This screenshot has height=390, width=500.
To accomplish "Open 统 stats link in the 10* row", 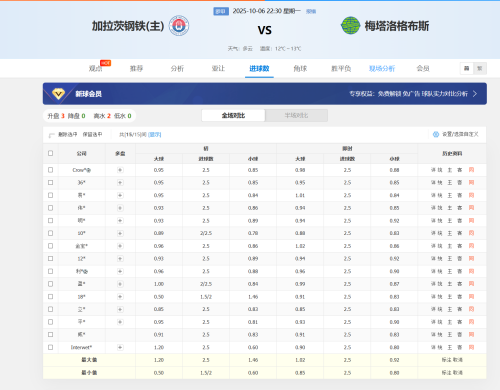I will coord(440,233).
